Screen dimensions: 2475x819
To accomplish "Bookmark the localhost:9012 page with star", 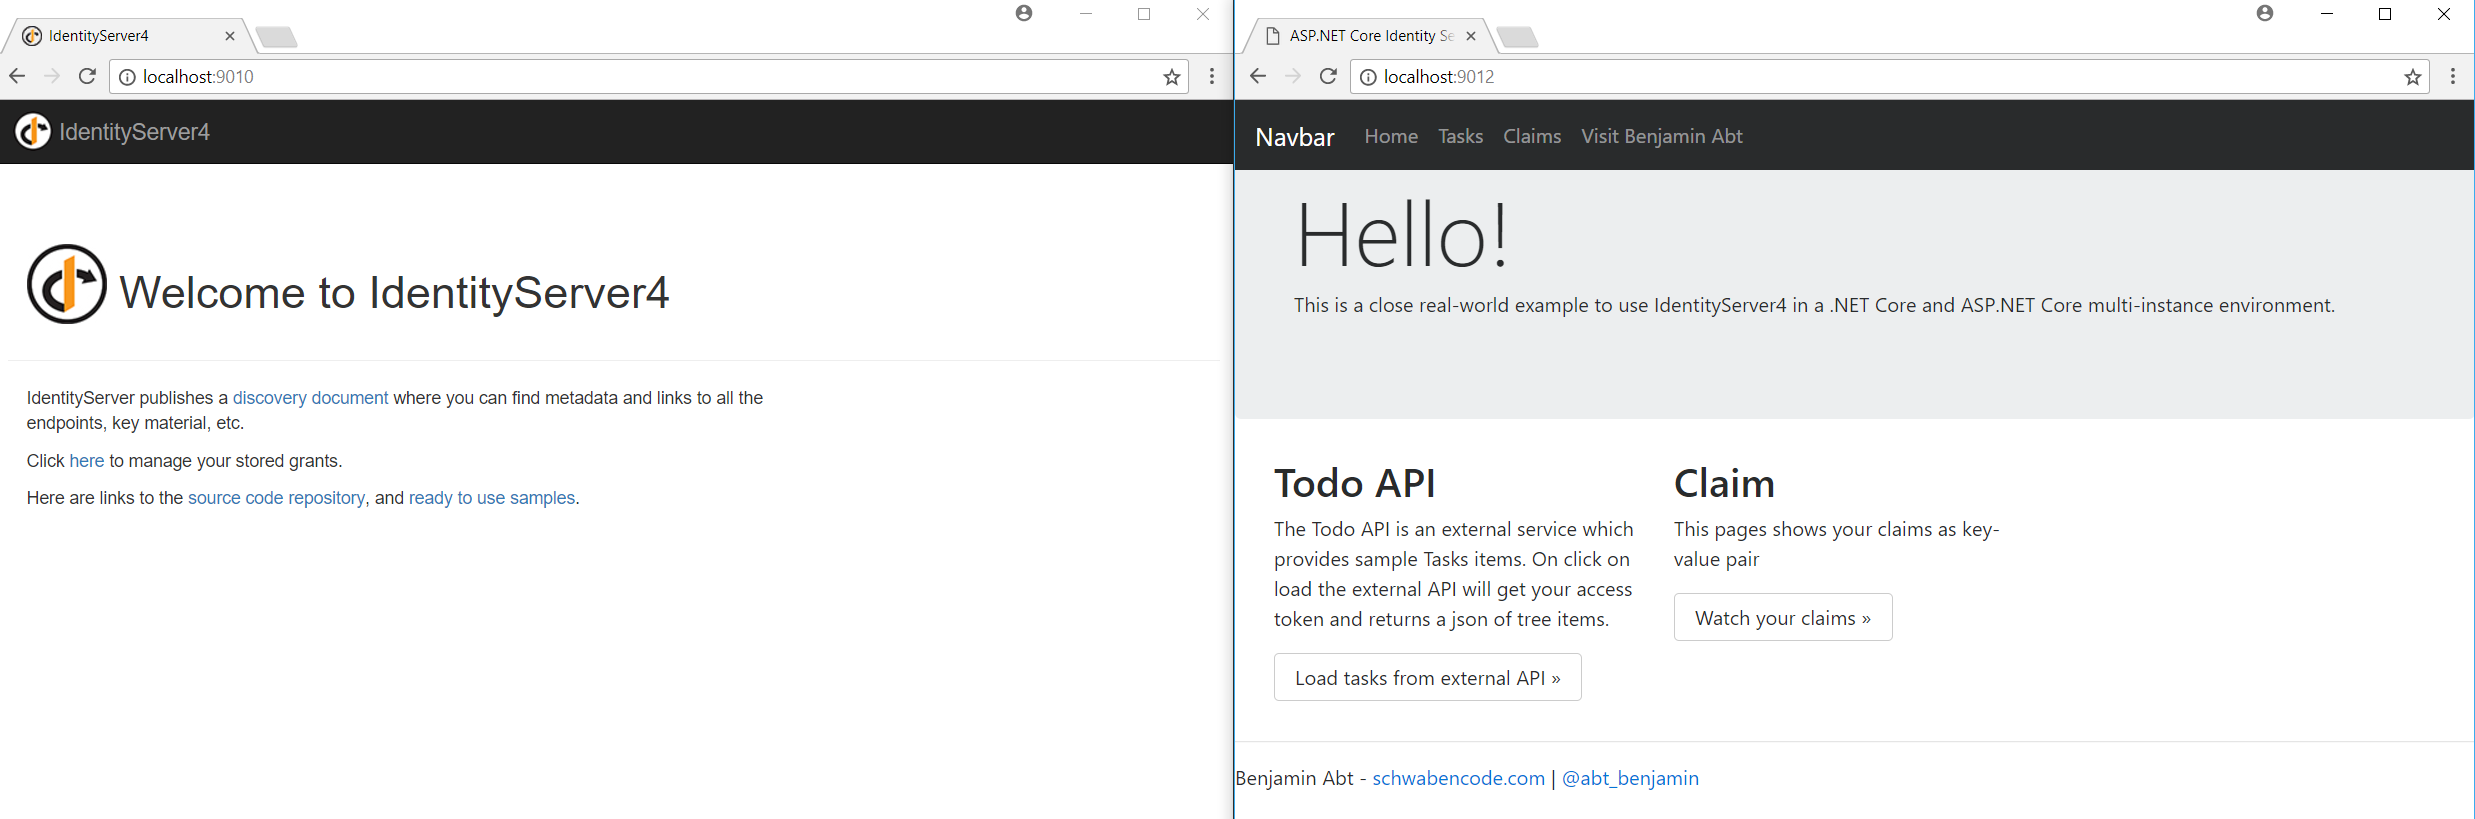I will click(x=2413, y=77).
